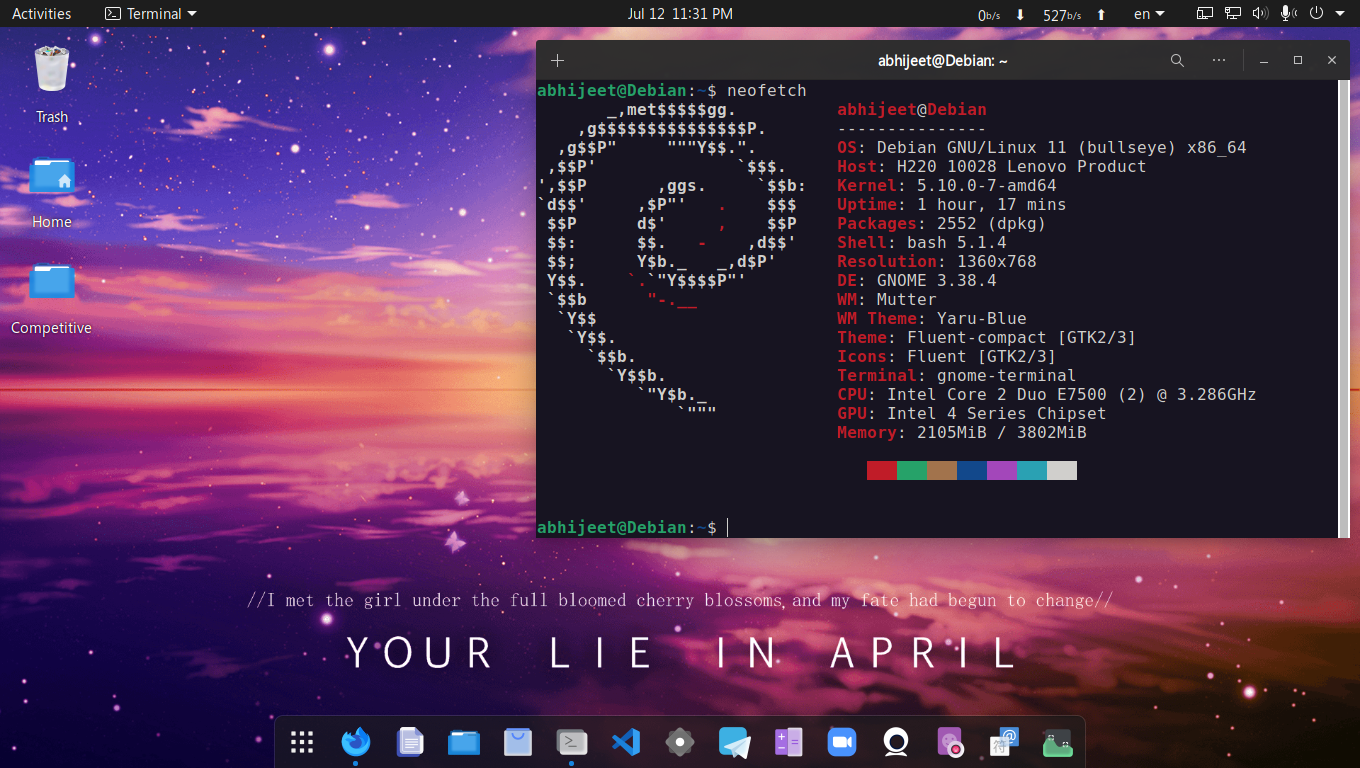Viewport: 1360px width, 768px height.
Task: Click the Packages: 2552 (dpkg) line
Action: pyautogui.click(x=942, y=223)
